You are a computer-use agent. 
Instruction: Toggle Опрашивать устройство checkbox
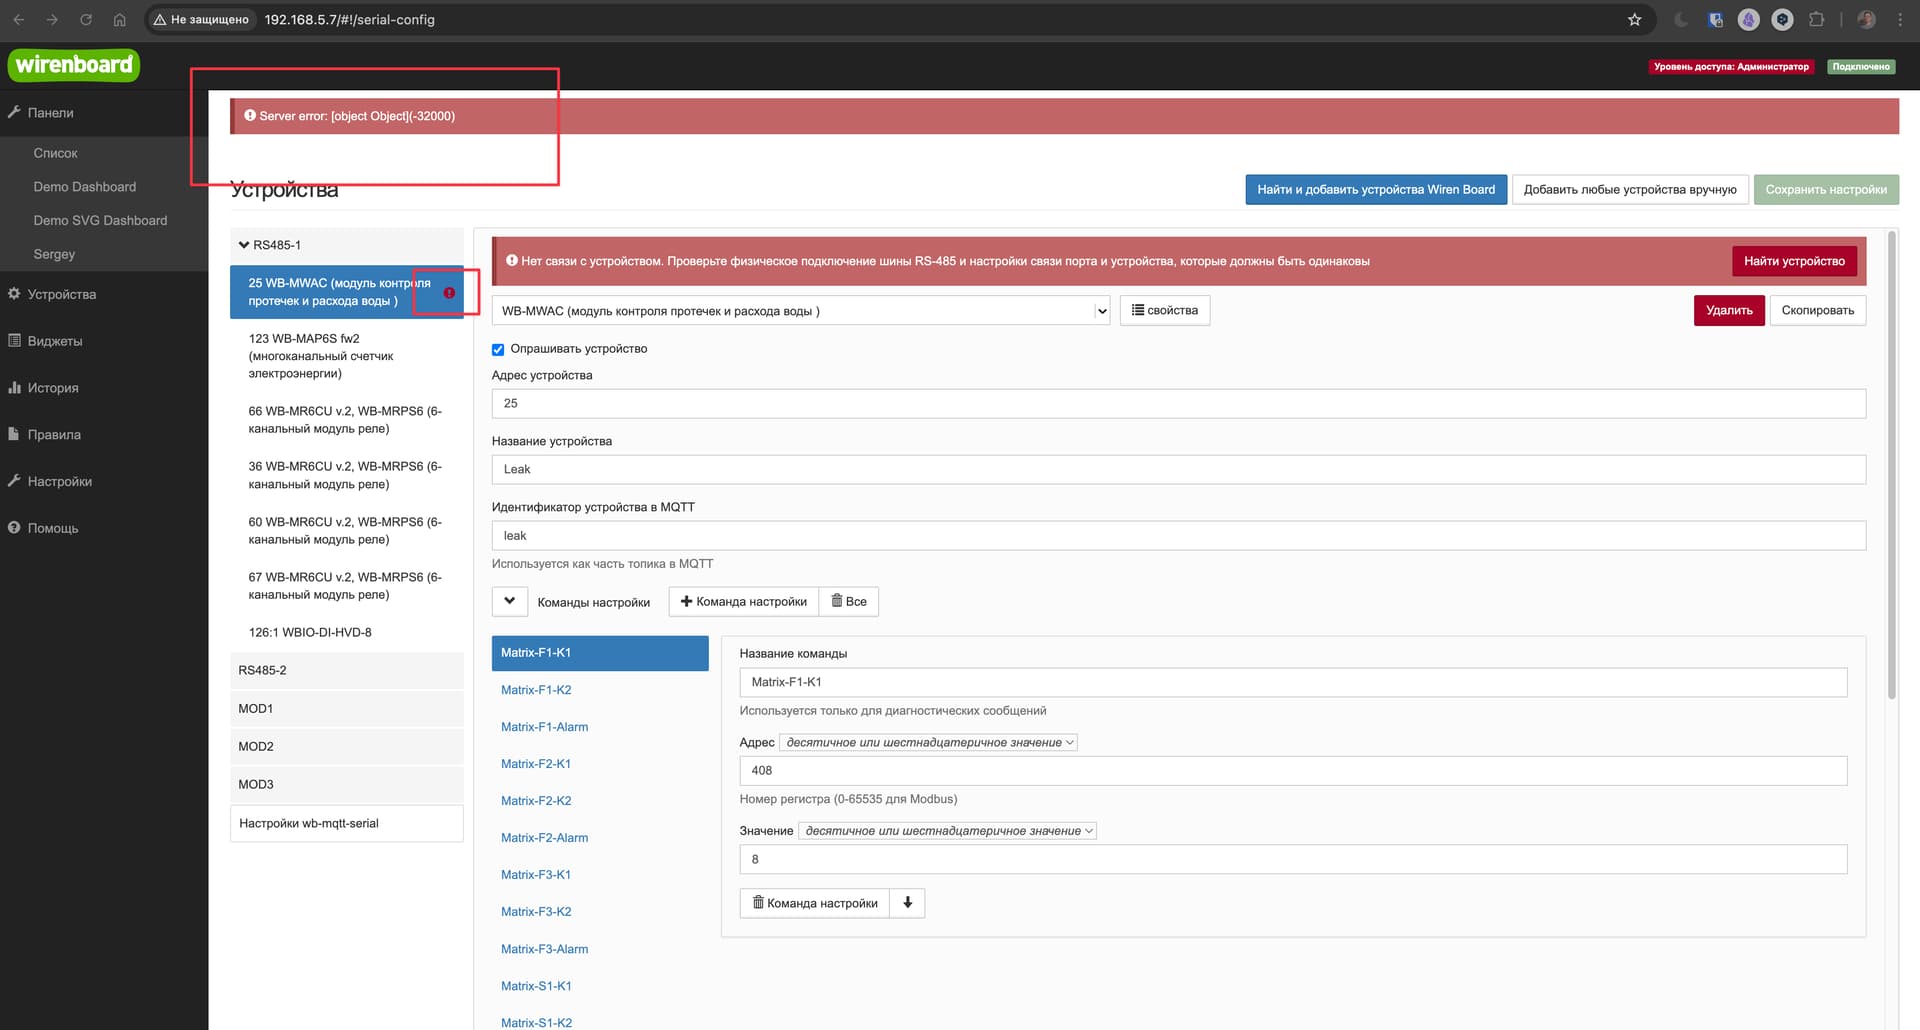[x=498, y=349]
